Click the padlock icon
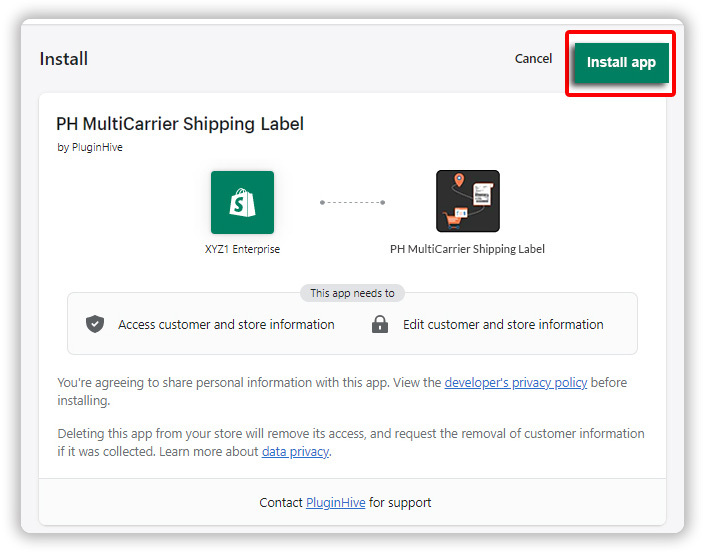The image size is (703, 553). pos(380,324)
